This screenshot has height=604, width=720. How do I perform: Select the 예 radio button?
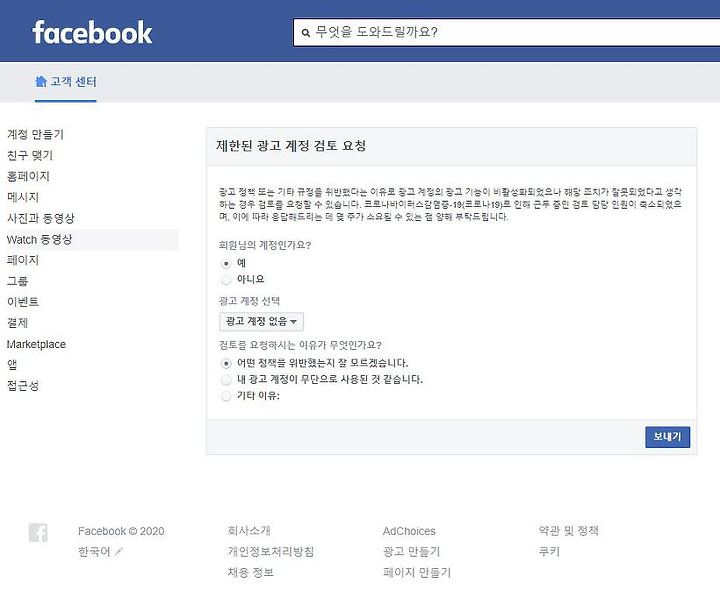coord(226,264)
